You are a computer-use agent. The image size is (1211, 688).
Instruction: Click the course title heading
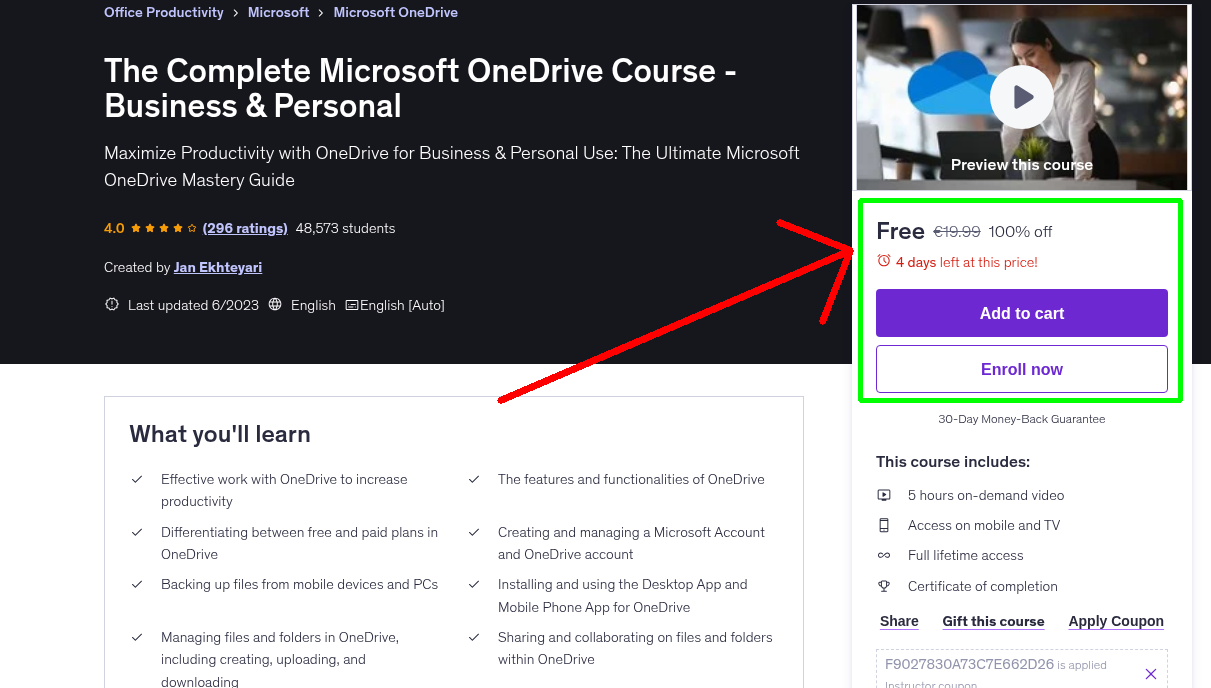(421, 88)
